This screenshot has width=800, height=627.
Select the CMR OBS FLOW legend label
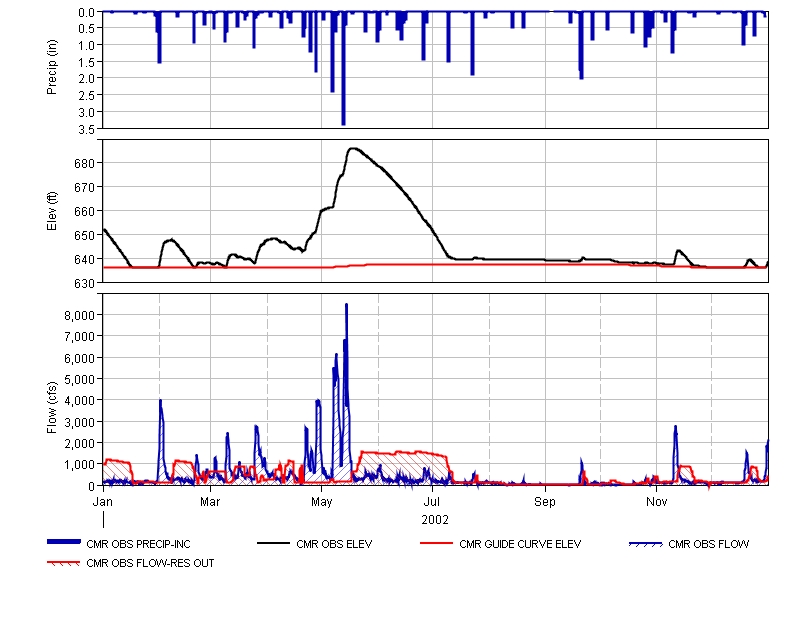tap(708, 544)
